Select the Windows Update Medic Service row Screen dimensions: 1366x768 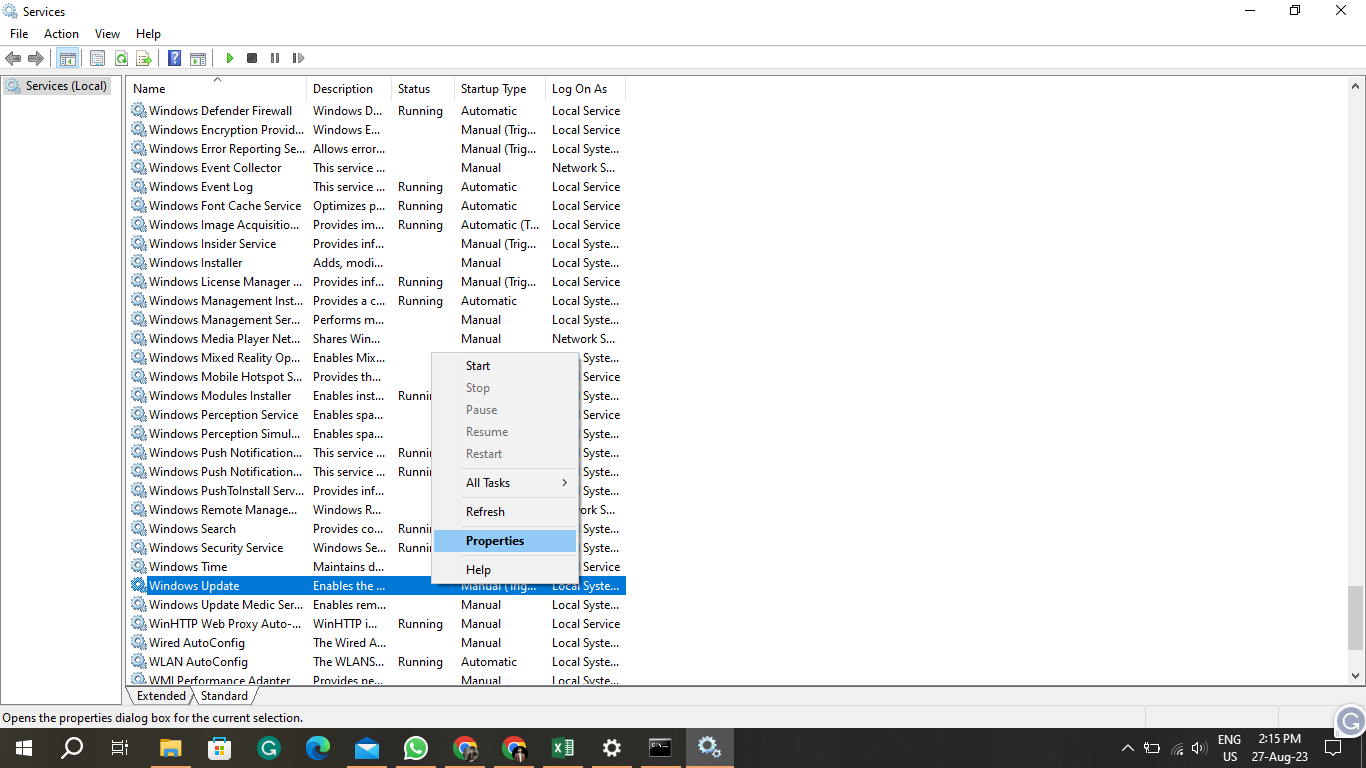376,604
